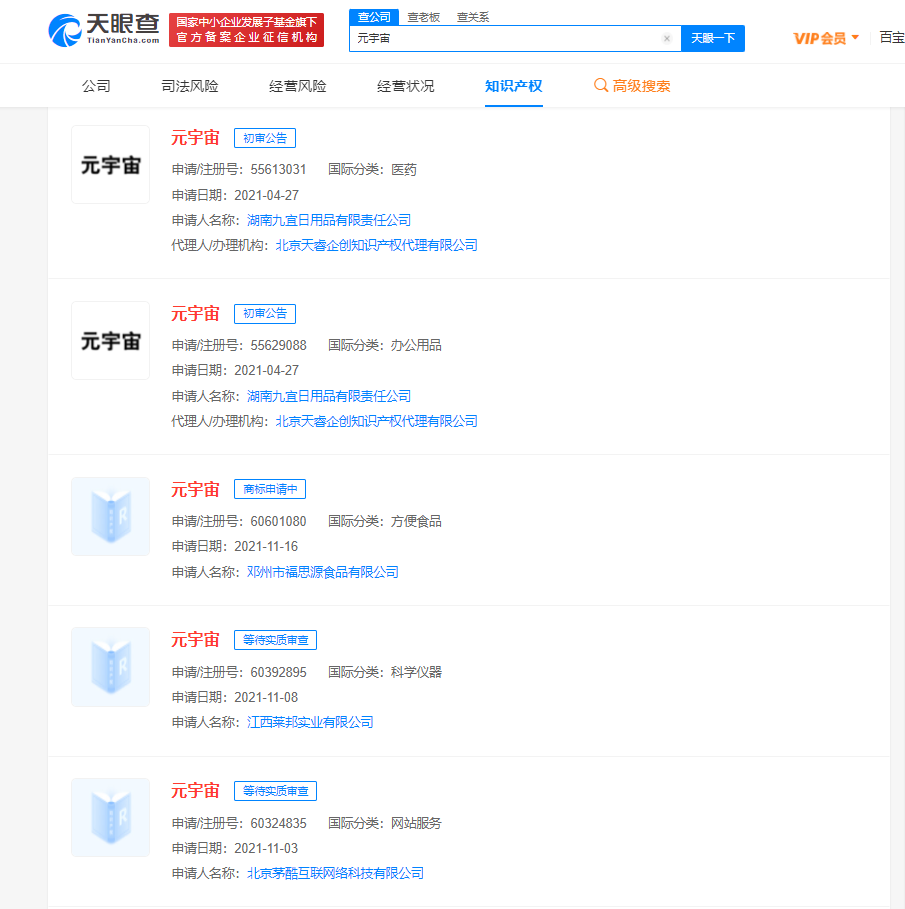This screenshot has height=909, width=905.
Task: Switch to the 经营风险 tab
Action: pyautogui.click(x=297, y=86)
